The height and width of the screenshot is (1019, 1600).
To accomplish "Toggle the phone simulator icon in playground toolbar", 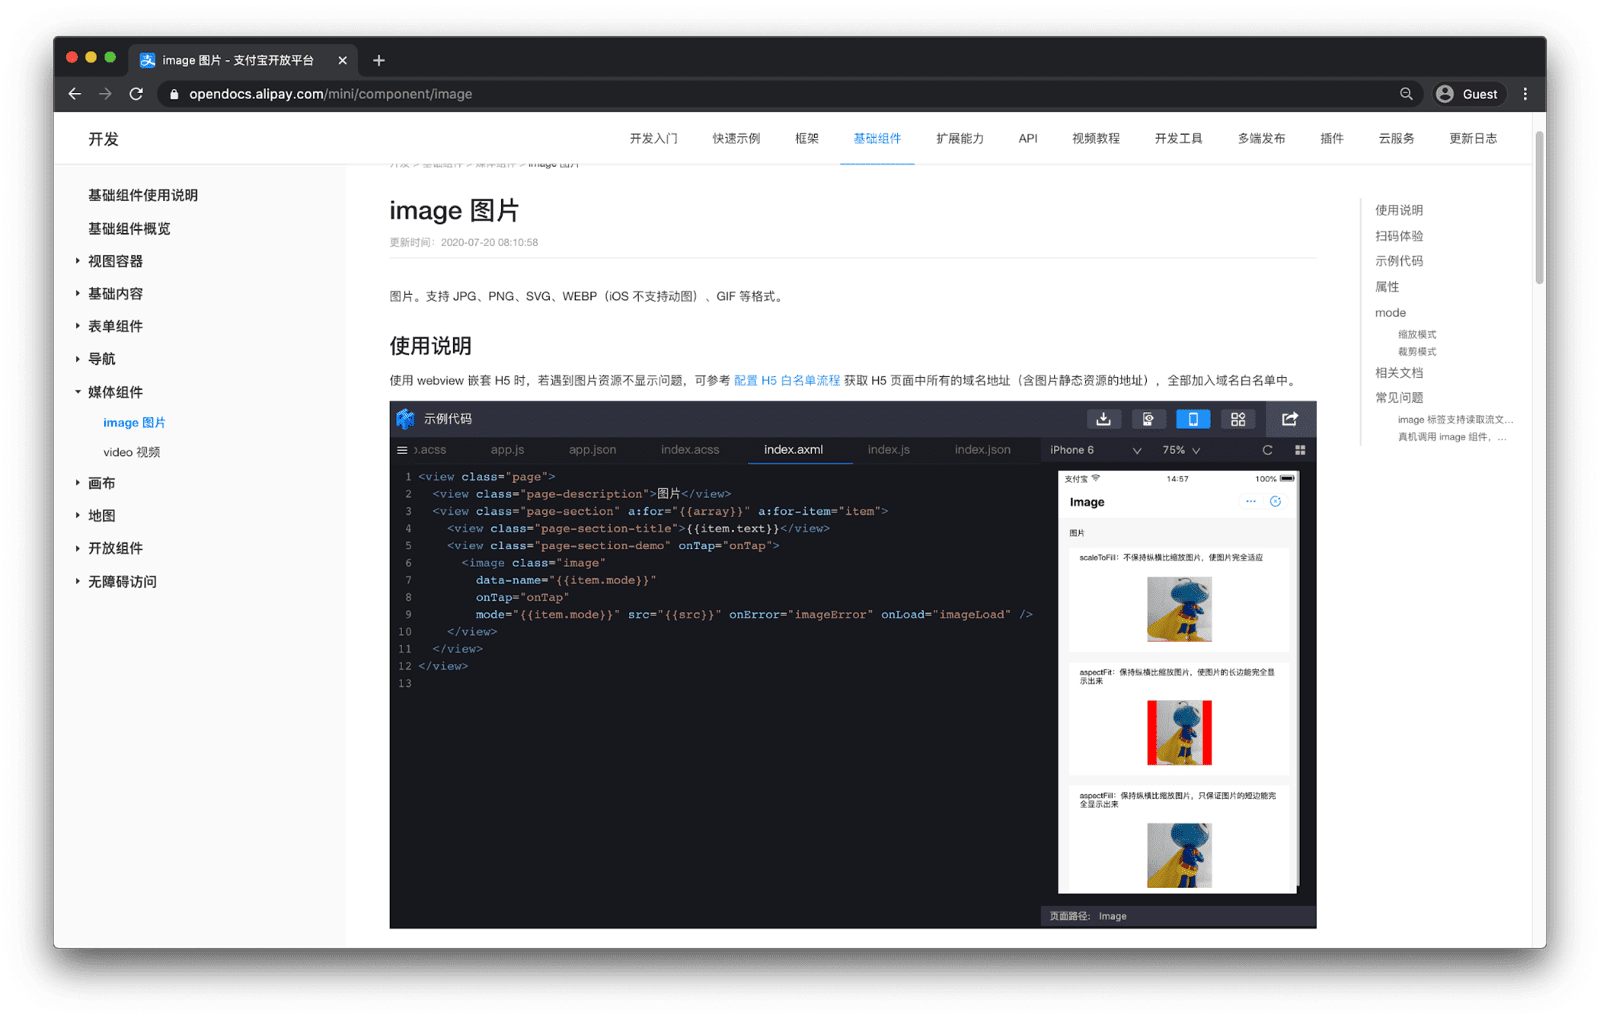I will click(x=1193, y=419).
